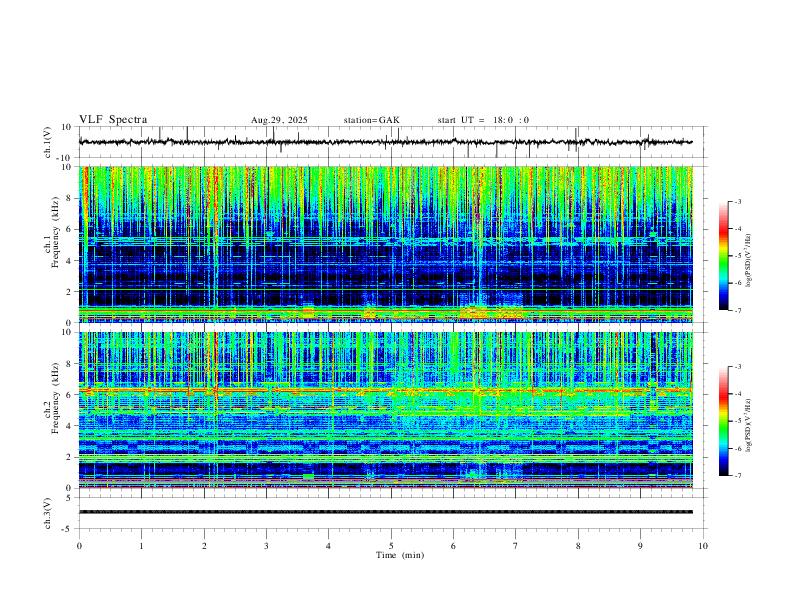Viewport: 792px width, 612px height.
Task: Click the time axis tick label "6"
Action: point(454,546)
